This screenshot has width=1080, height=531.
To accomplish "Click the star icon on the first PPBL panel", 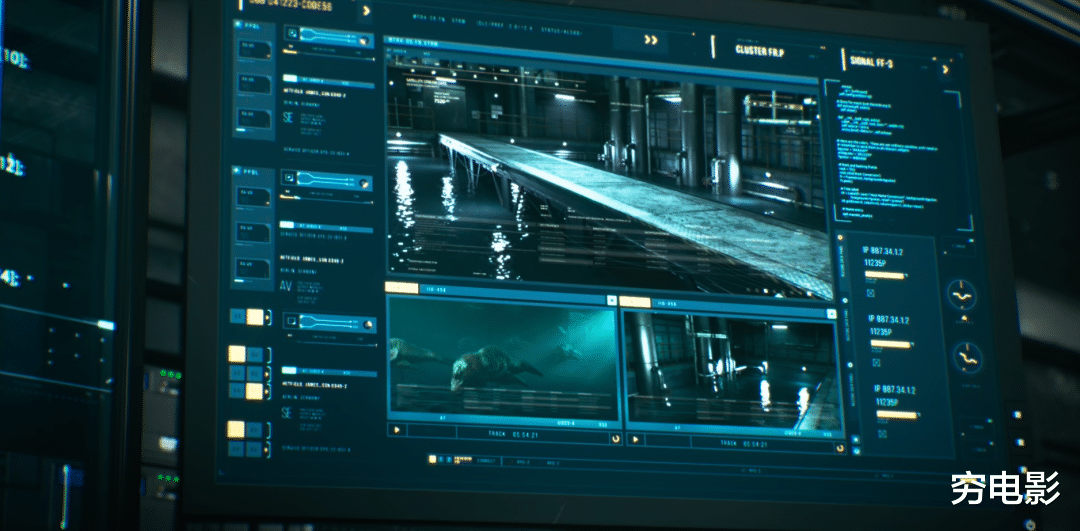I will 238,23.
